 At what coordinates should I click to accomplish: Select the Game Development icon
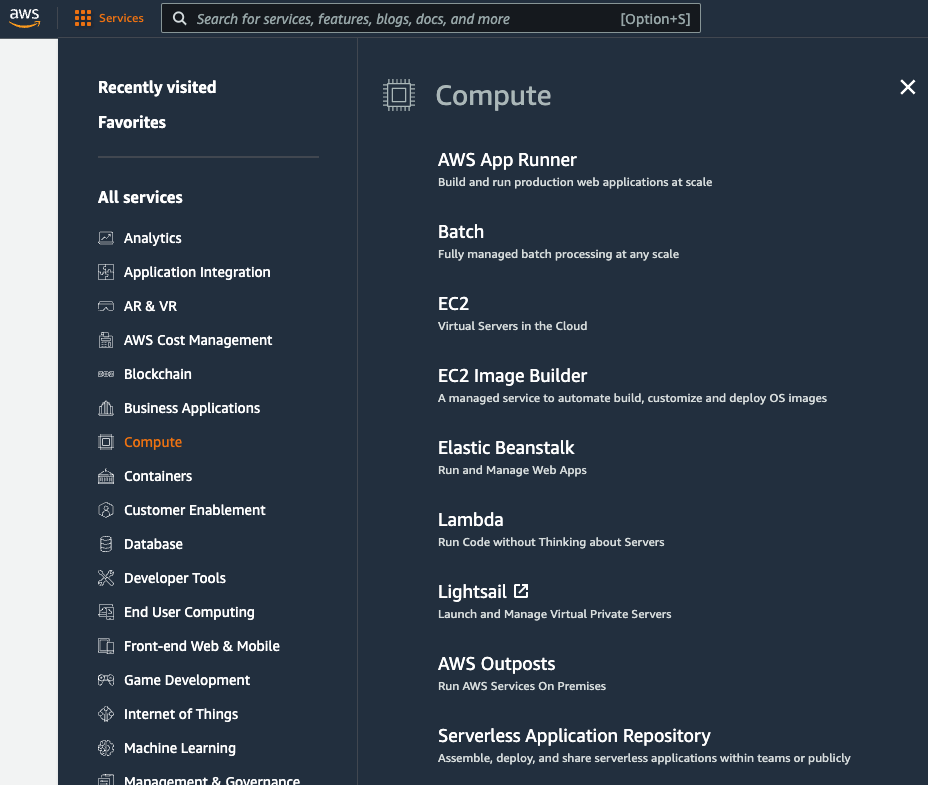point(106,680)
